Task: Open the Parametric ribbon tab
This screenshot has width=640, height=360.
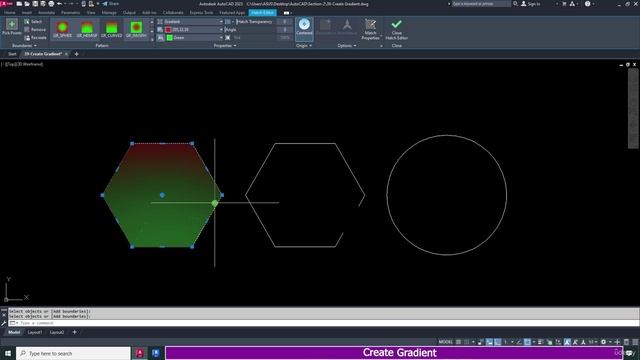Action: click(71, 13)
